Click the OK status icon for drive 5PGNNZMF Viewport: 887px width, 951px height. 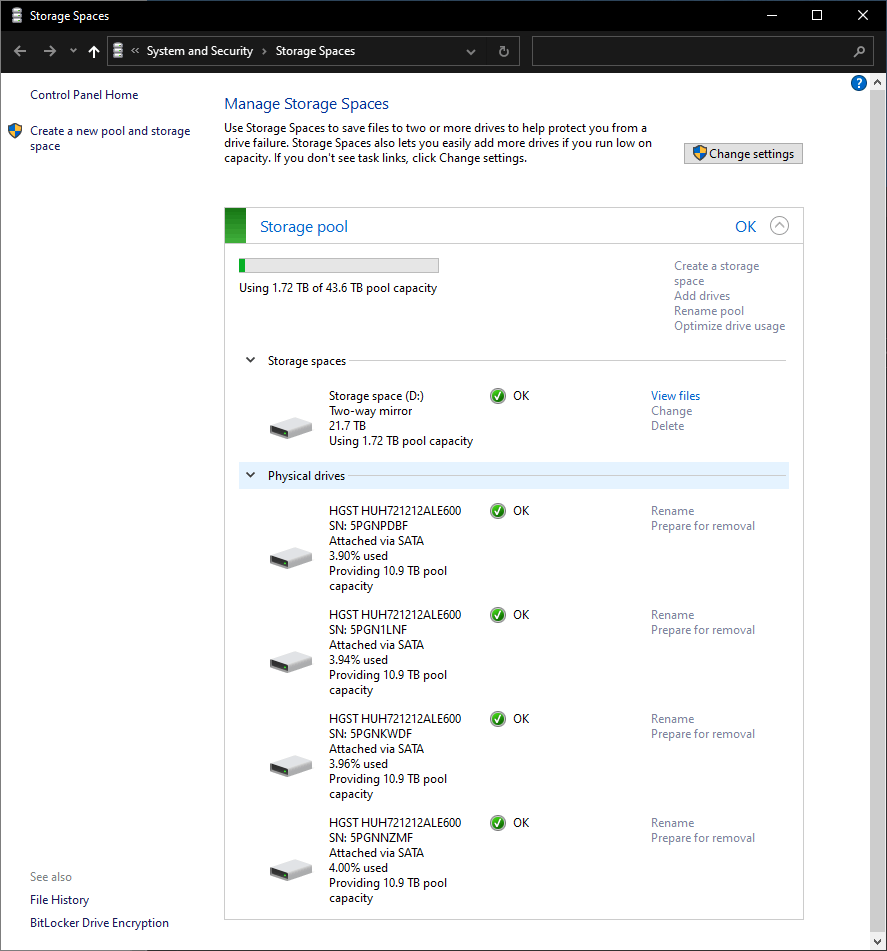[497, 823]
